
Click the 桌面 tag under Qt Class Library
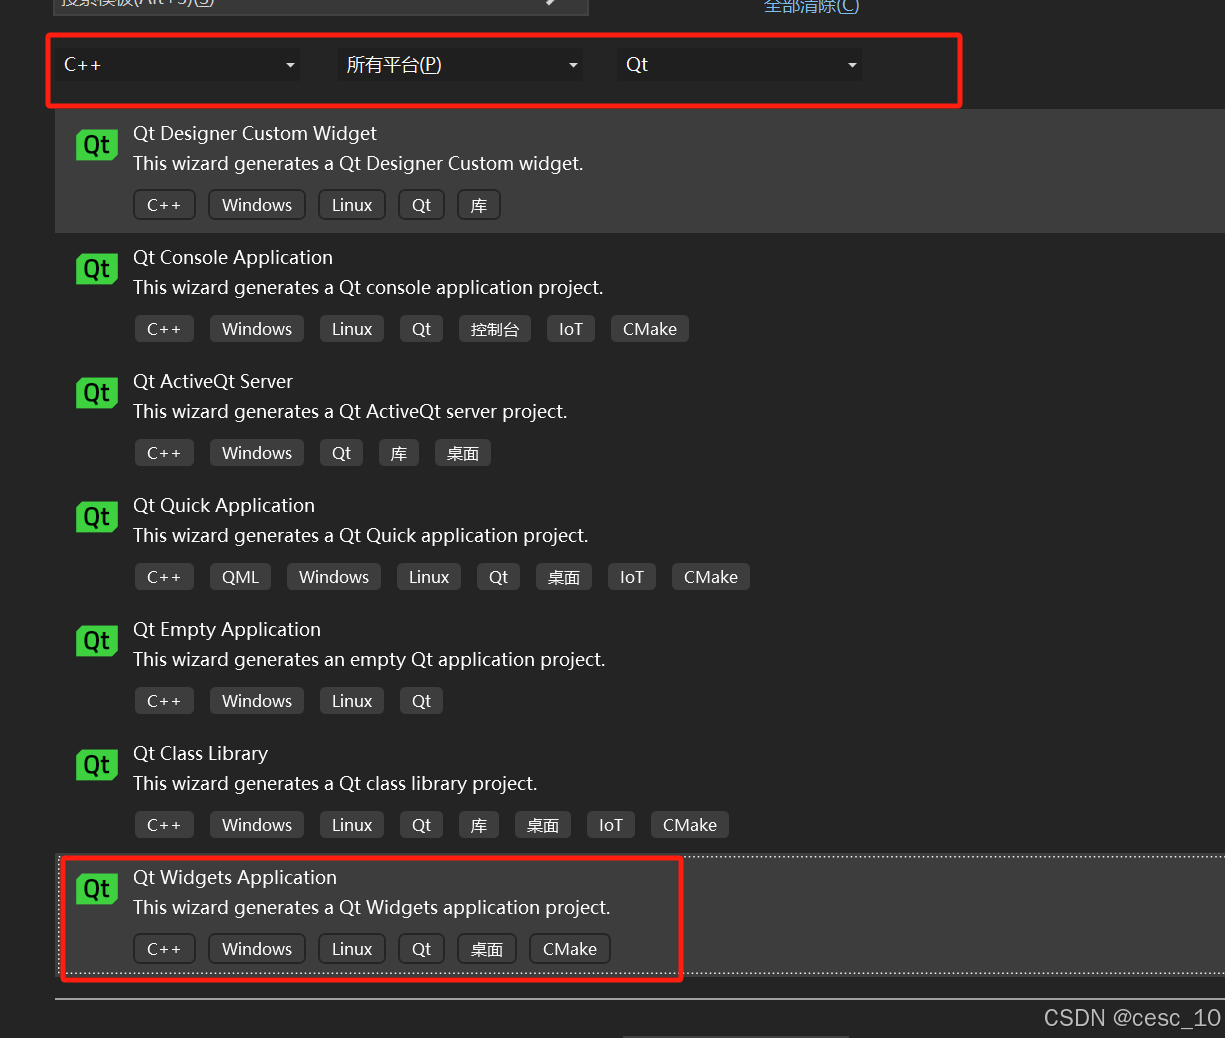tap(543, 825)
